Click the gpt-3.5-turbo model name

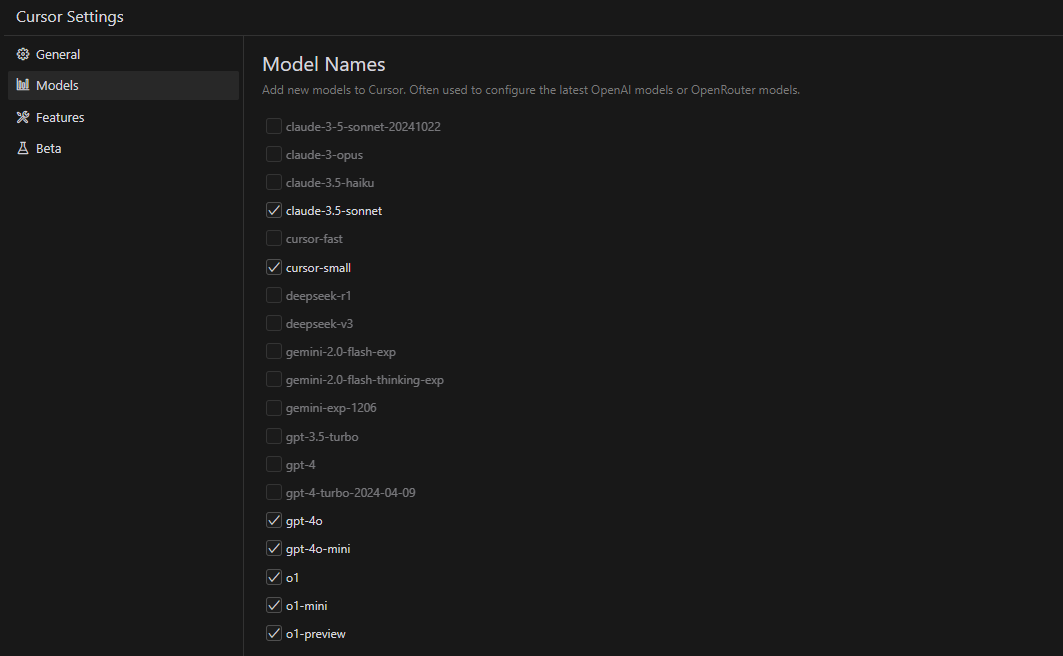click(322, 437)
